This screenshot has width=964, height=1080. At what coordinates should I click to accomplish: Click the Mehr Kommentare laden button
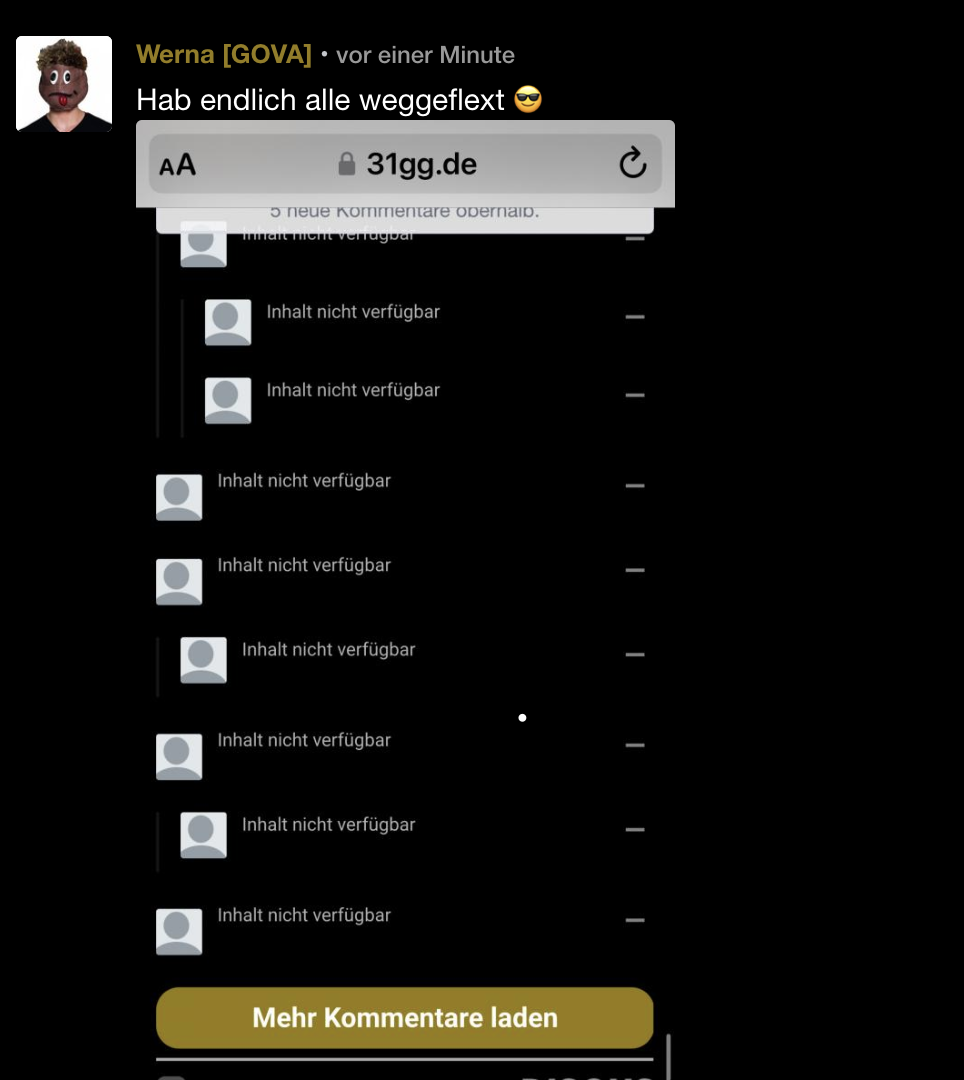(405, 1017)
